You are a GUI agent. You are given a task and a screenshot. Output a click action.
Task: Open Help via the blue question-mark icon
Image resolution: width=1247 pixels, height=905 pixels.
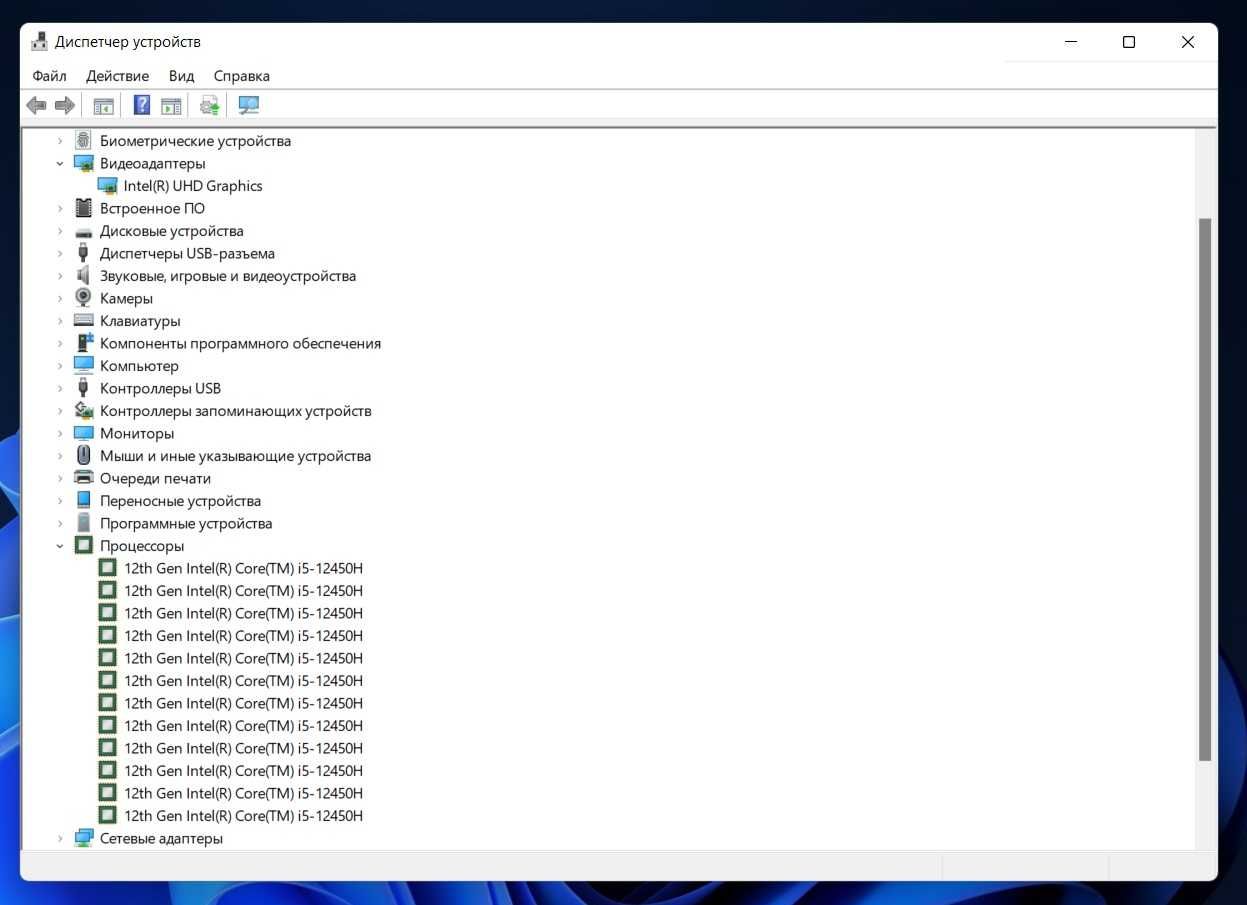click(x=142, y=105)
